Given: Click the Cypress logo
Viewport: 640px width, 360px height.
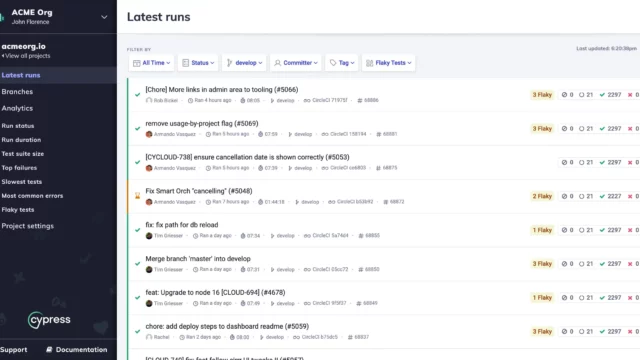Looking at the screenshot, I should (x=49, y=320).
